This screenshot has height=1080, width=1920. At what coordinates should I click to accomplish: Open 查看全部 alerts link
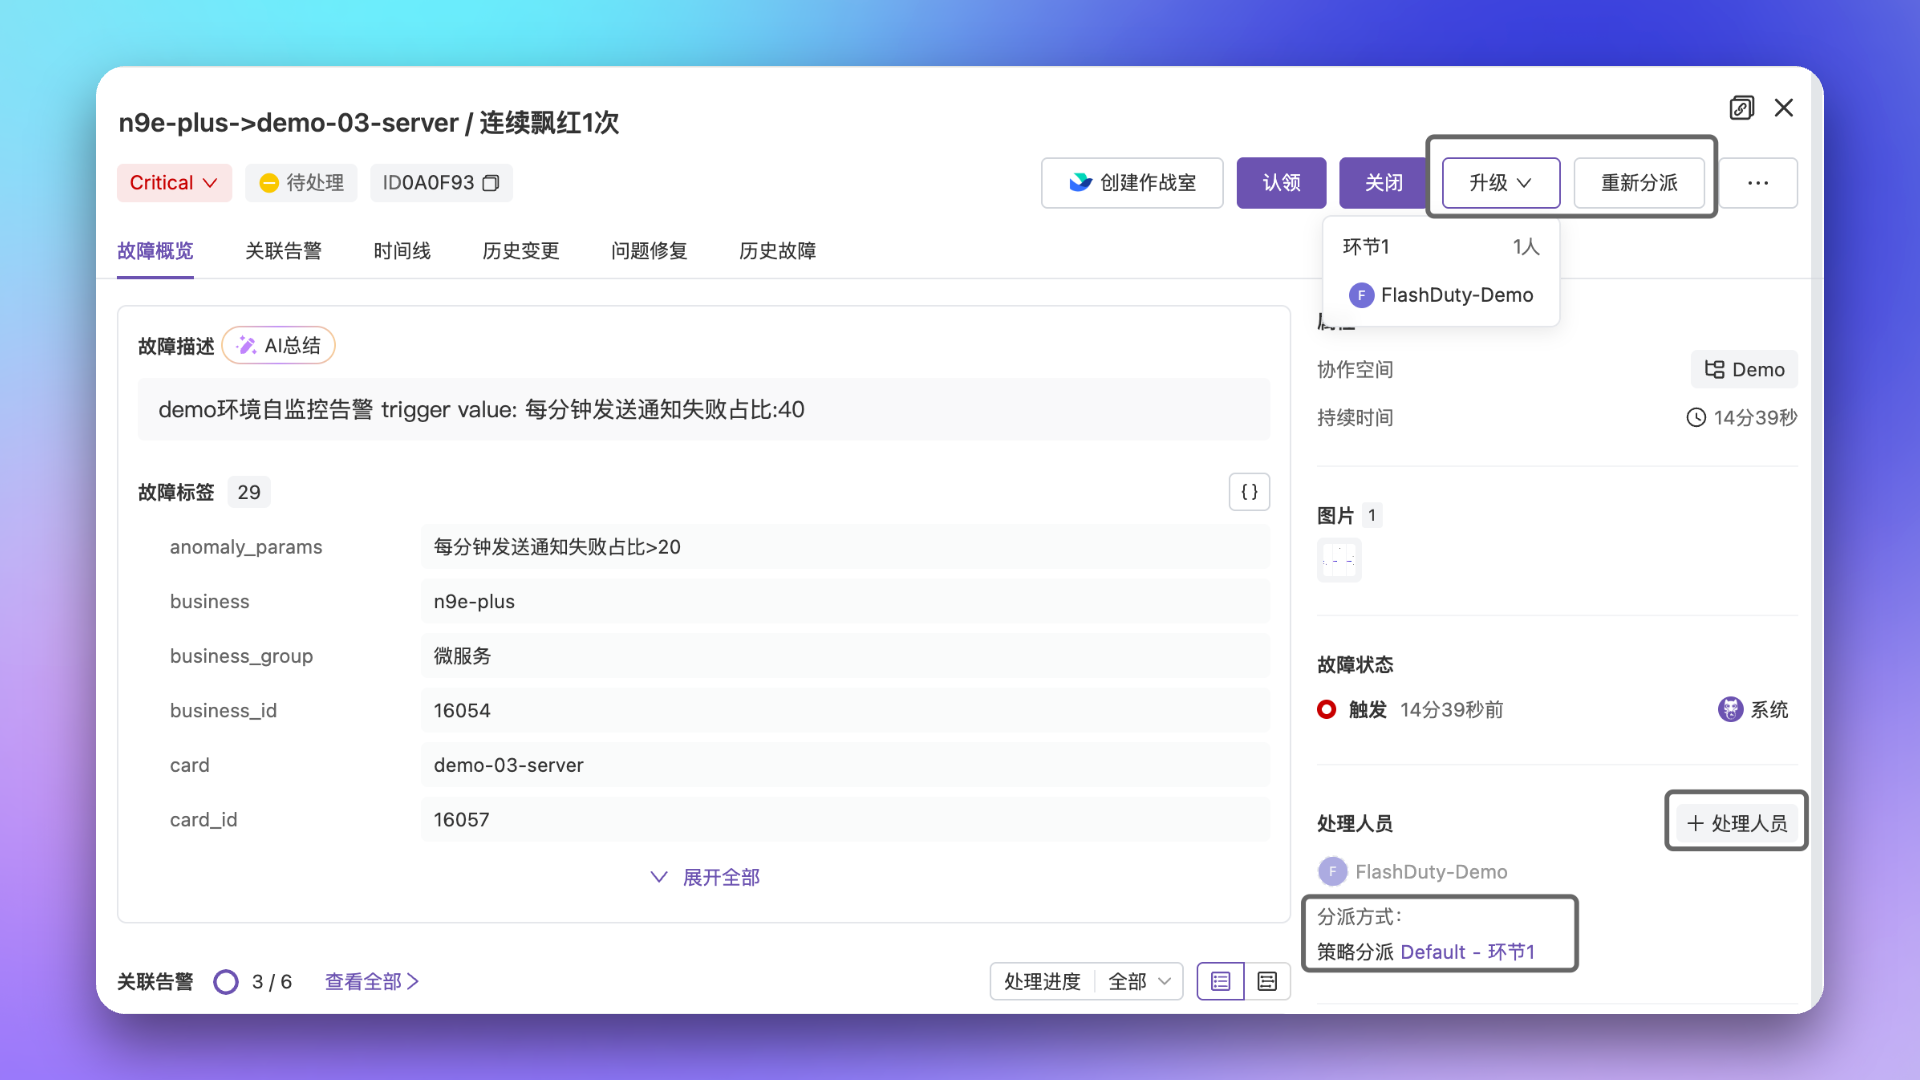(x=371, y=981)
